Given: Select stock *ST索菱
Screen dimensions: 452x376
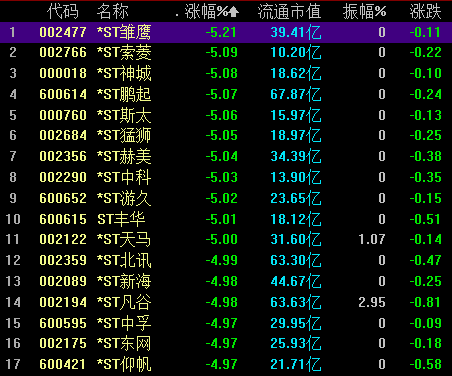Looking at the screenshot, I should [x=124, y=52].
